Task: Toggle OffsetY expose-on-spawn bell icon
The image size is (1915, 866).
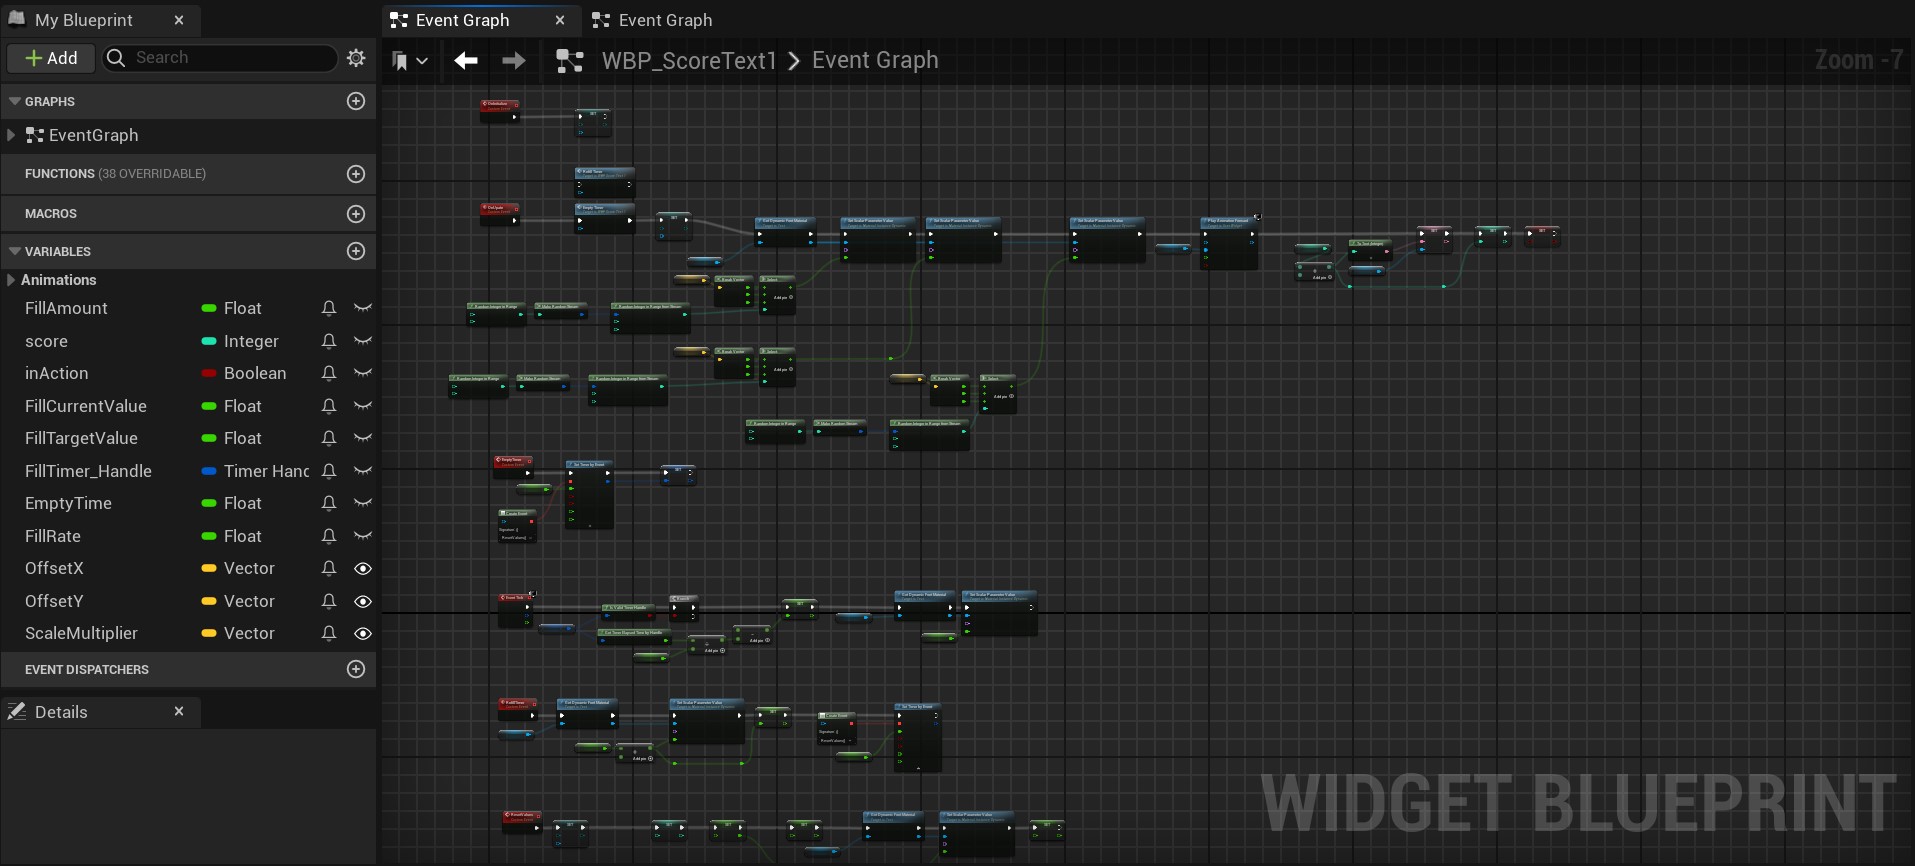Action: (328, 601)
